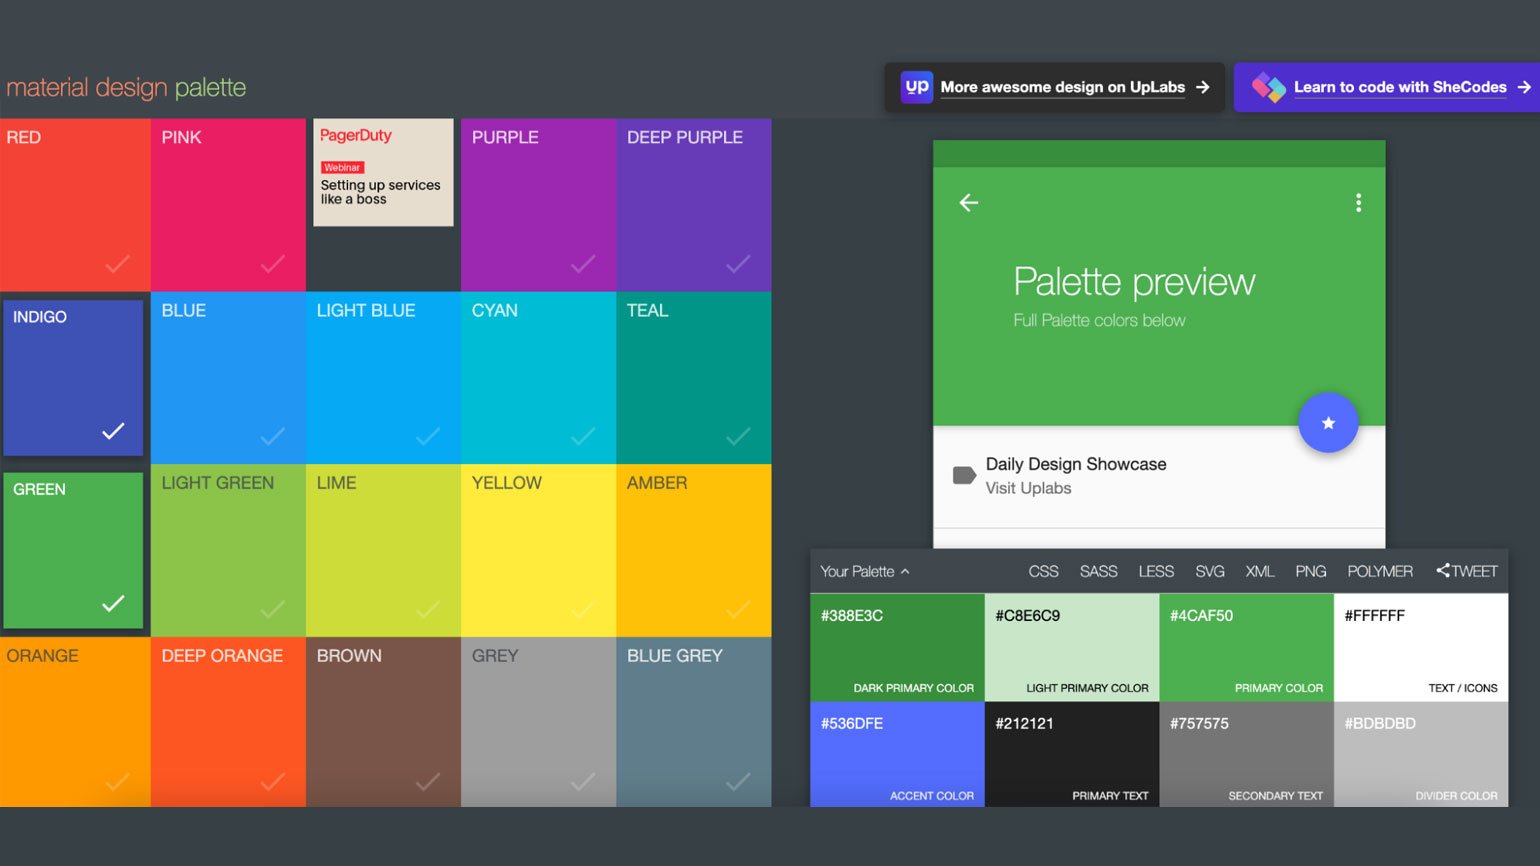Select the Grey color swatch
Screen dimensions: 1540x866
[x=538, y=722]
